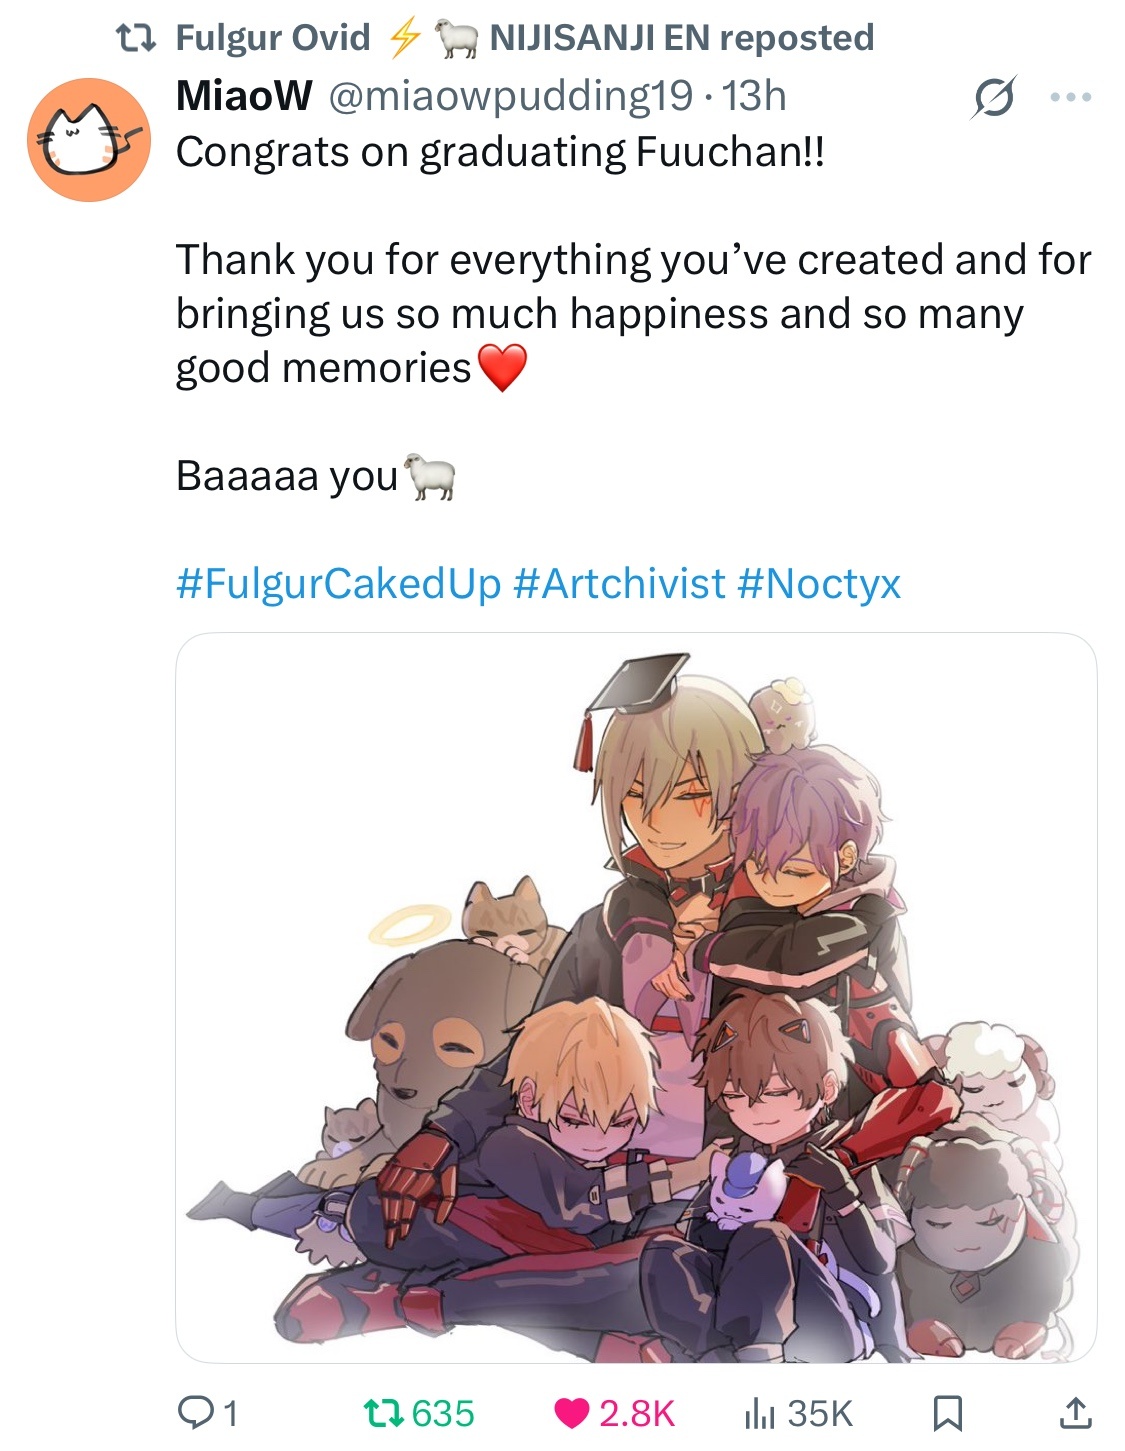Click the 13h timestamp

point(754,96)
